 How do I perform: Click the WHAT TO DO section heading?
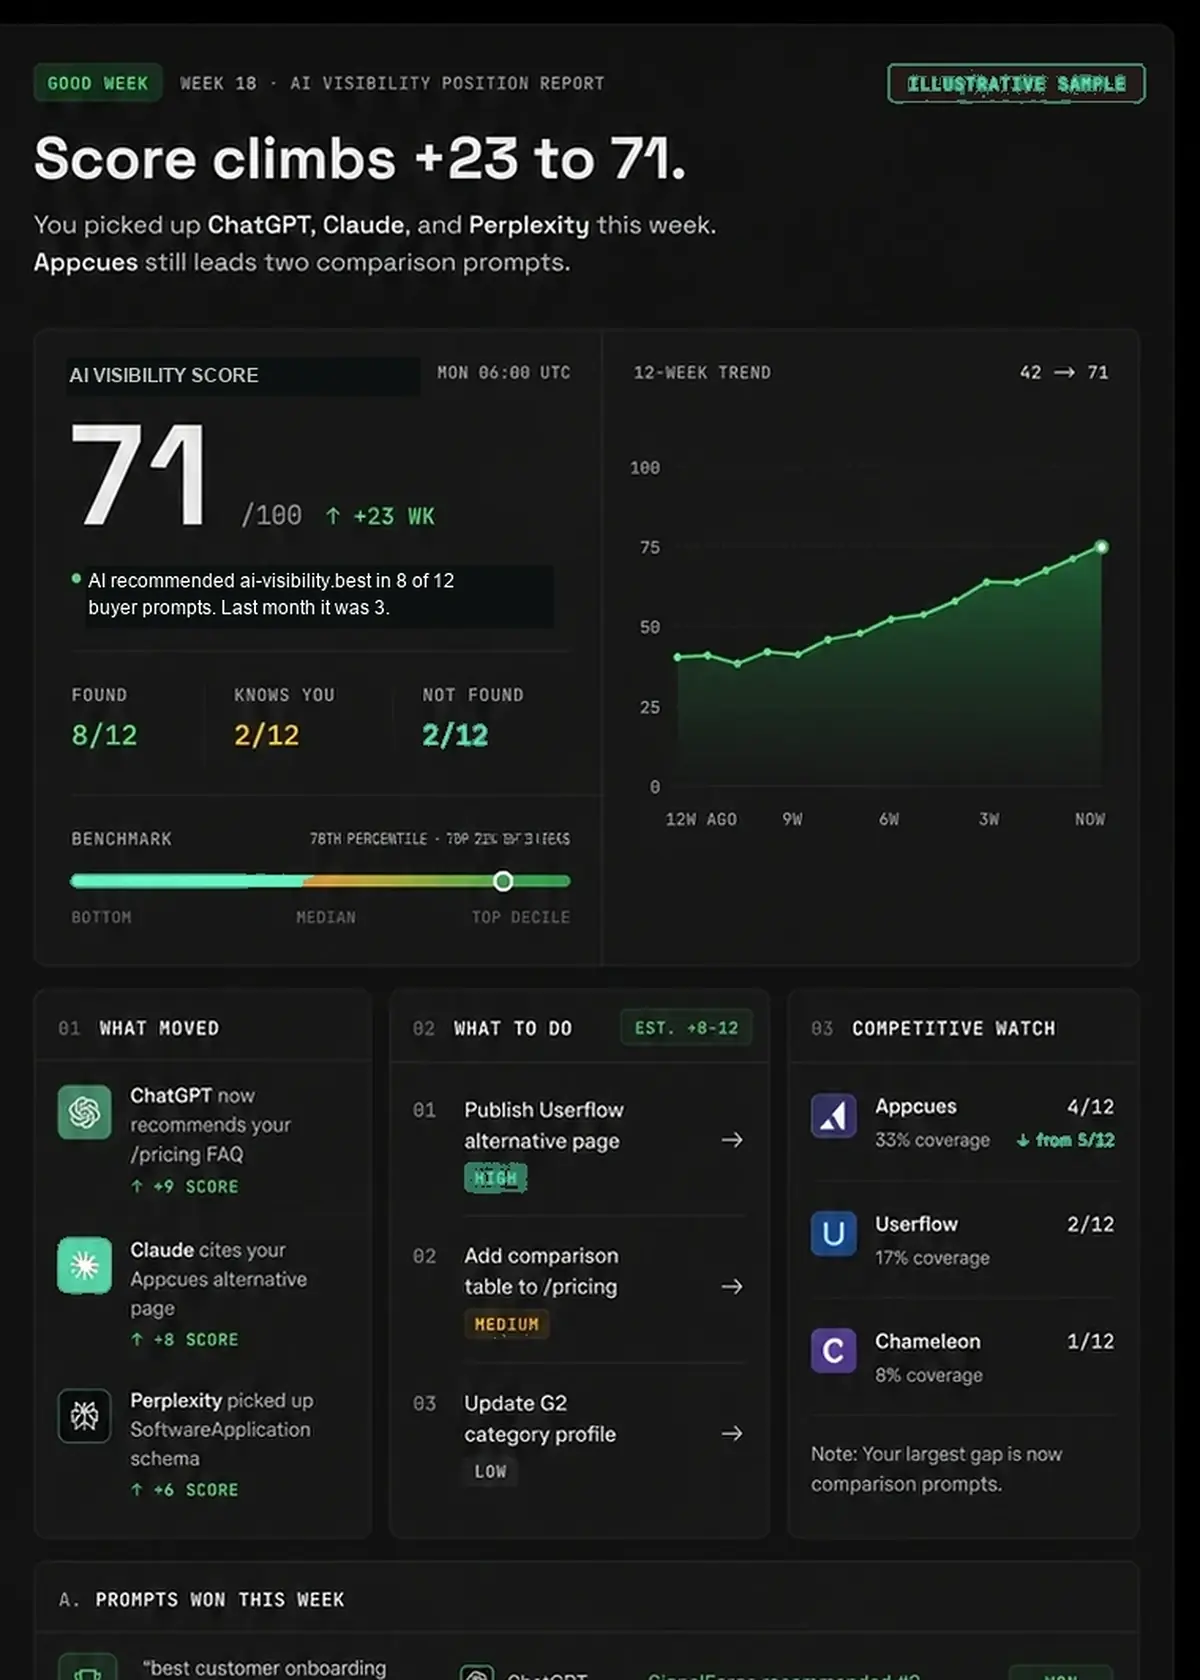click(x=513, y=1028)
